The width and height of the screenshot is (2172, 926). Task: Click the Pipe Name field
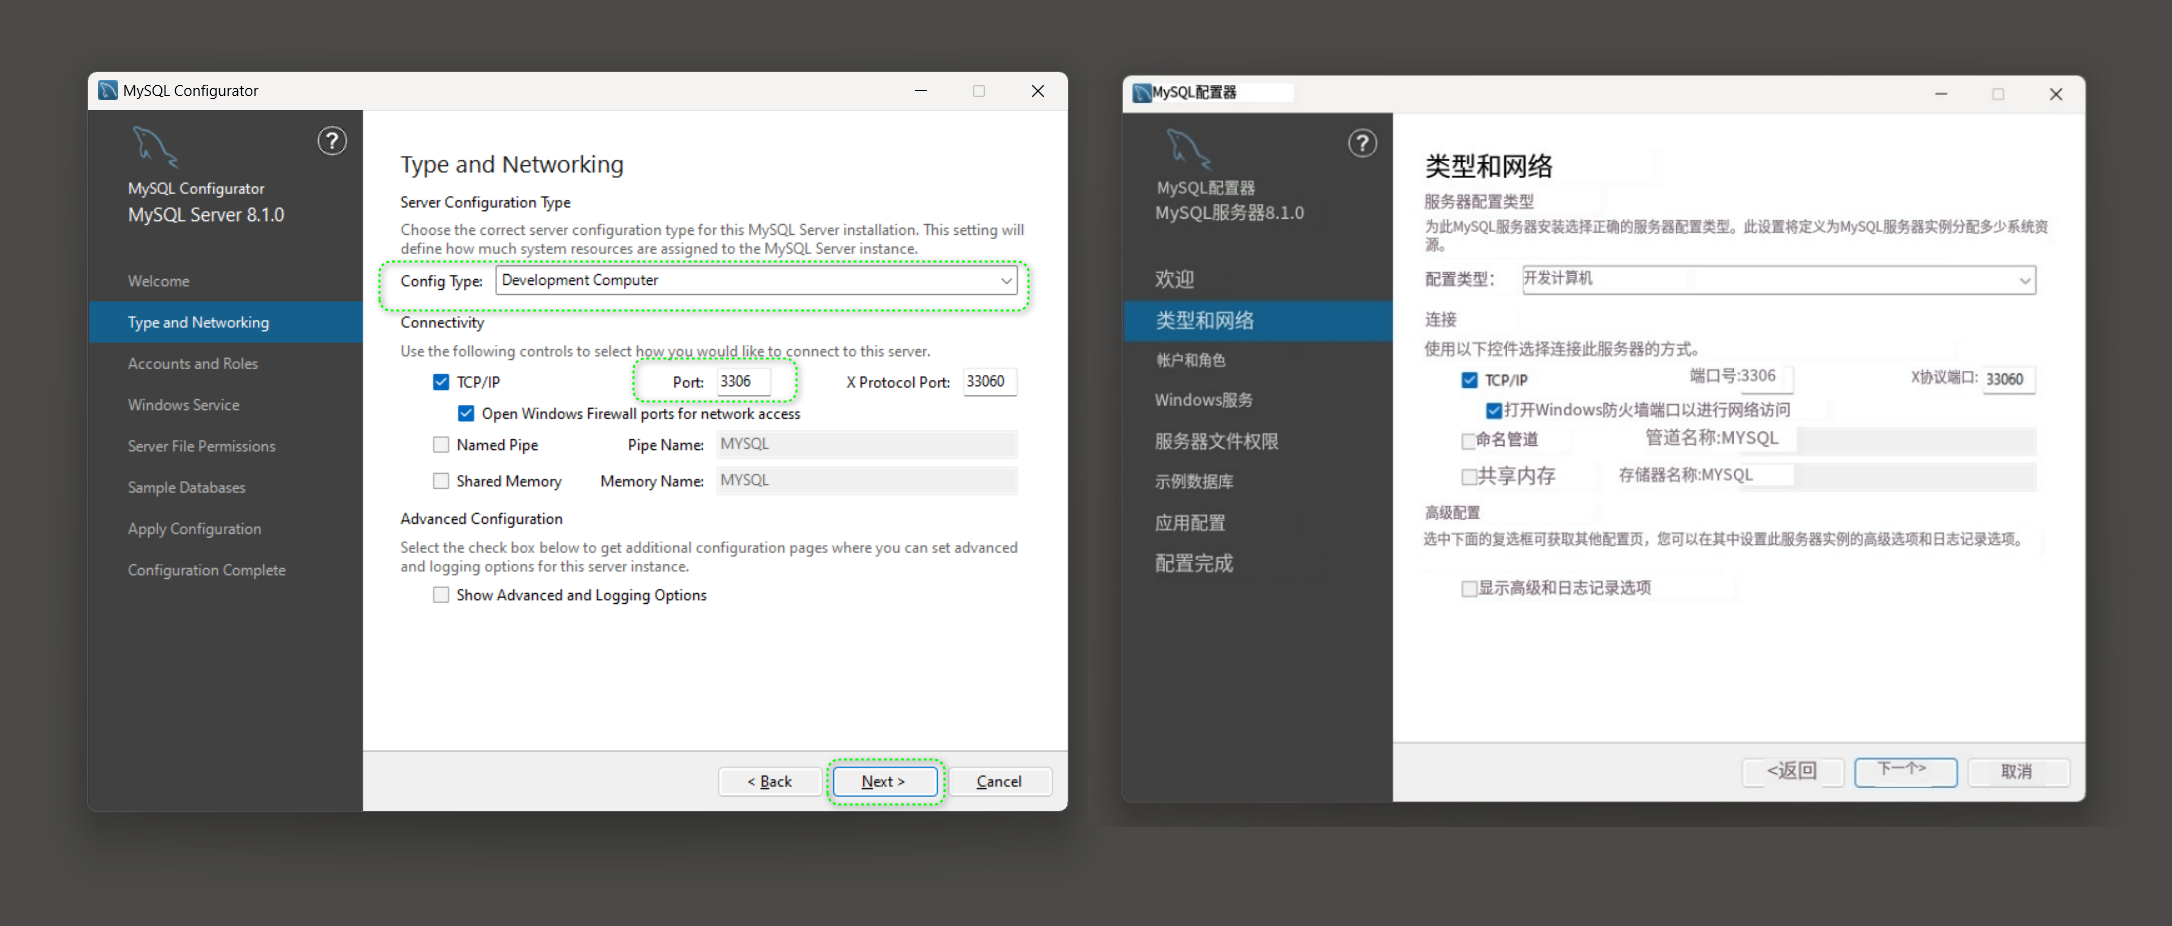[x=867, y=444]
